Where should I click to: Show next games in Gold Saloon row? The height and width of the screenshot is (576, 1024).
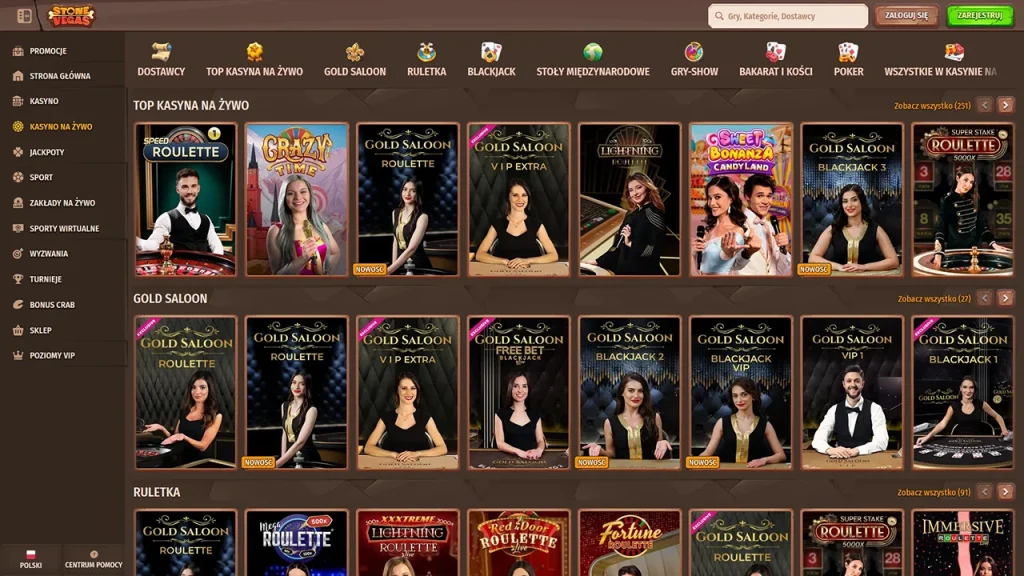[x=1005, y=298]
